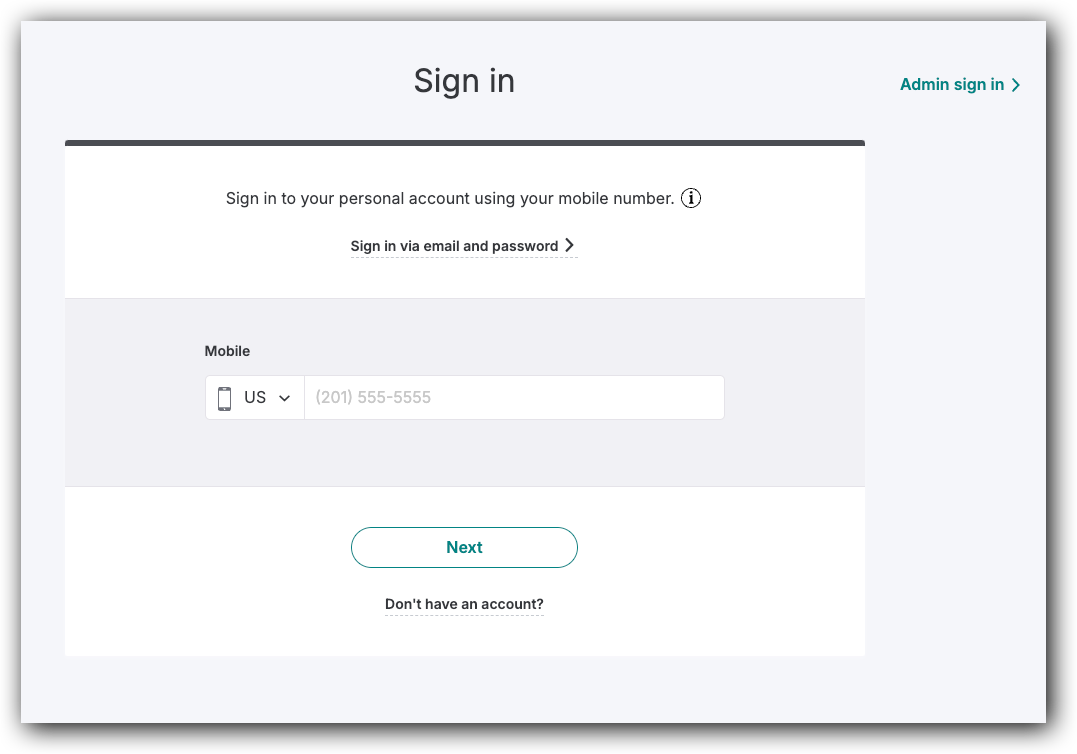Select the smartphone icon in country selector
The image size is (1077, 754).
(x=224, y=397)
